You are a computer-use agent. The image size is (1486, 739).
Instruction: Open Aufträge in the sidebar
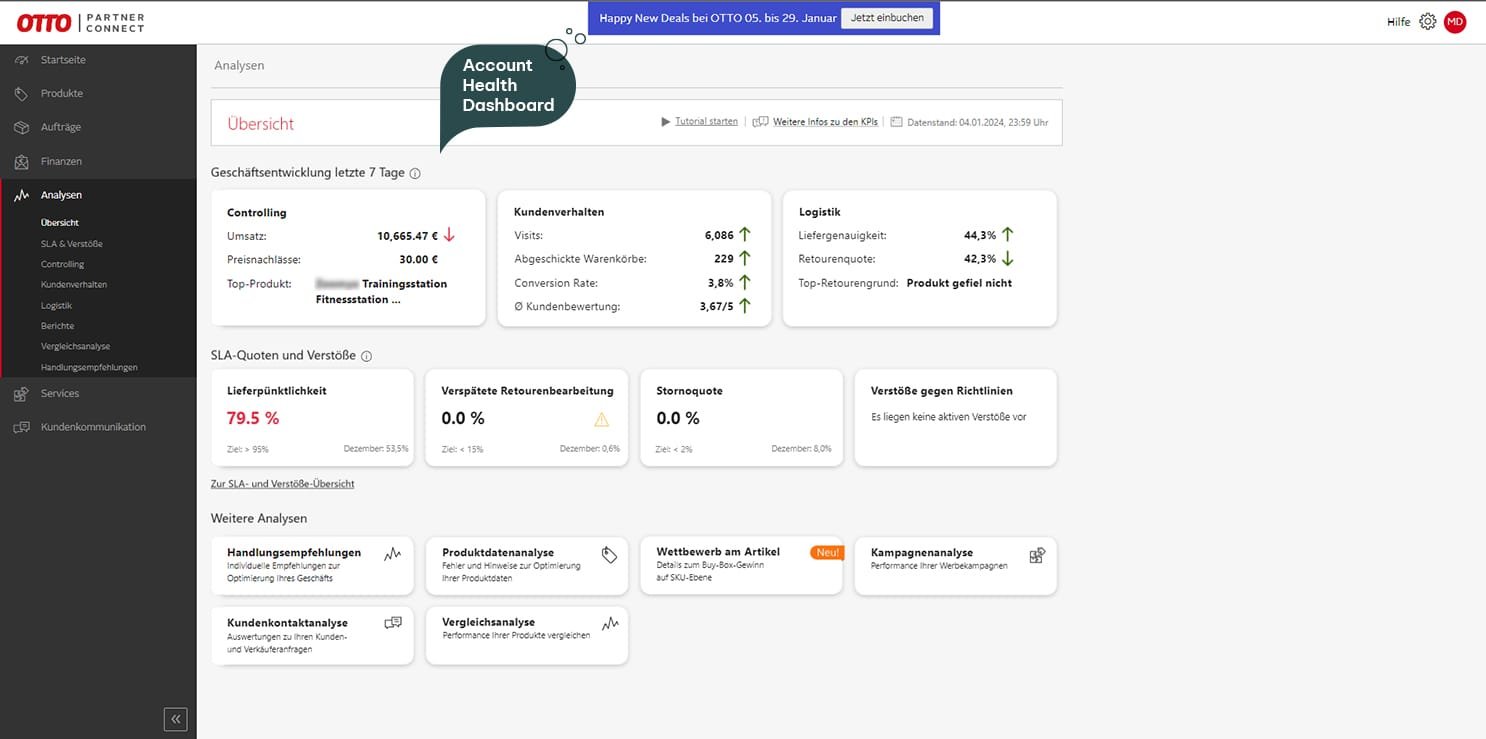pos(61,127)
